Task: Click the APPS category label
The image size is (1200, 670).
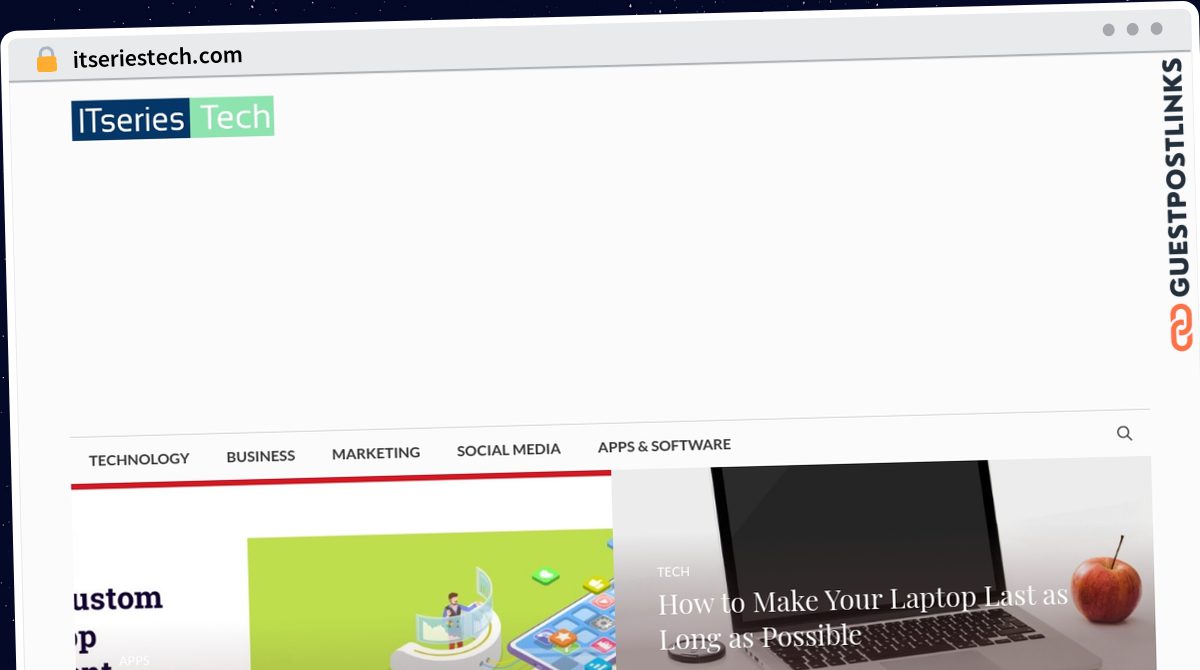Action: [134, 661]
